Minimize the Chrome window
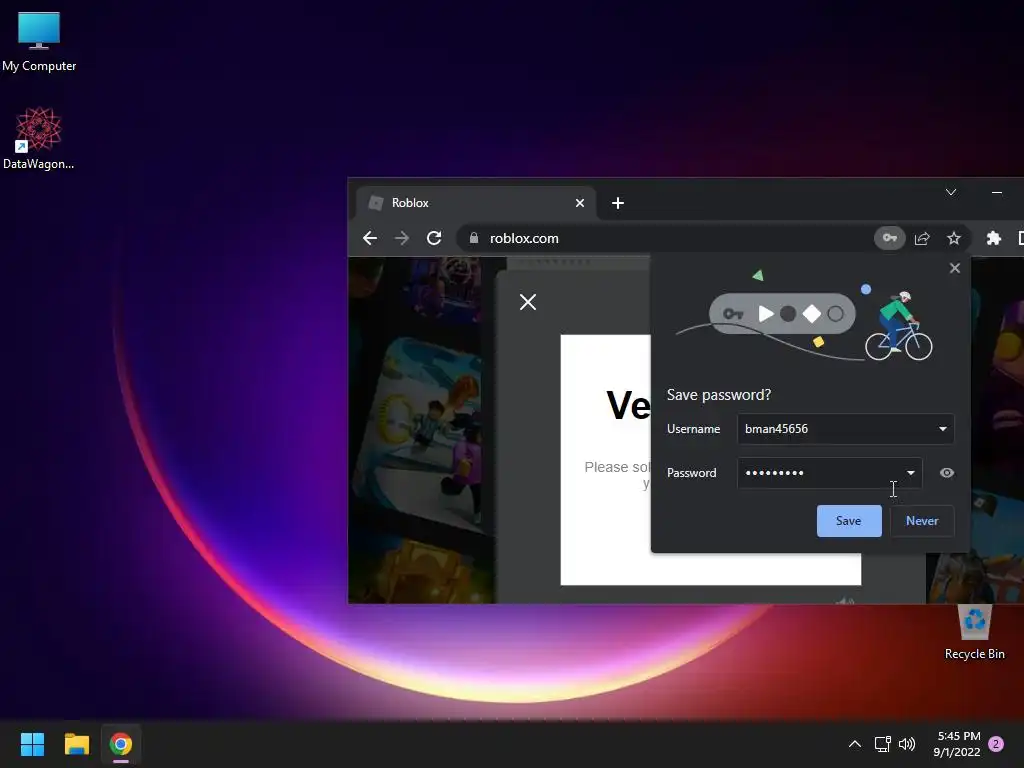 click(x=997, y=192)
